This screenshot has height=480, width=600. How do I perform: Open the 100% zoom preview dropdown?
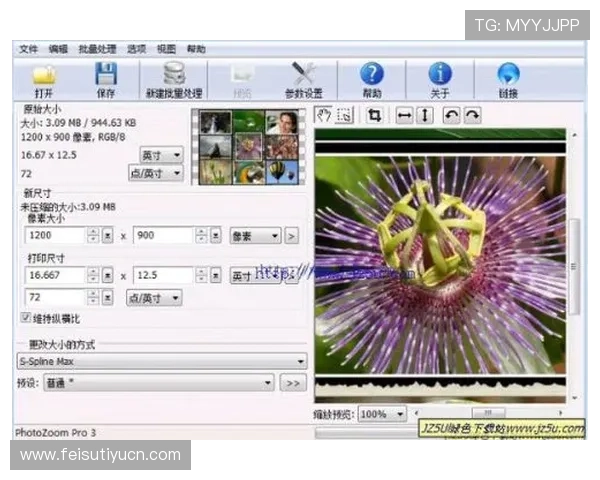point(382,414)
